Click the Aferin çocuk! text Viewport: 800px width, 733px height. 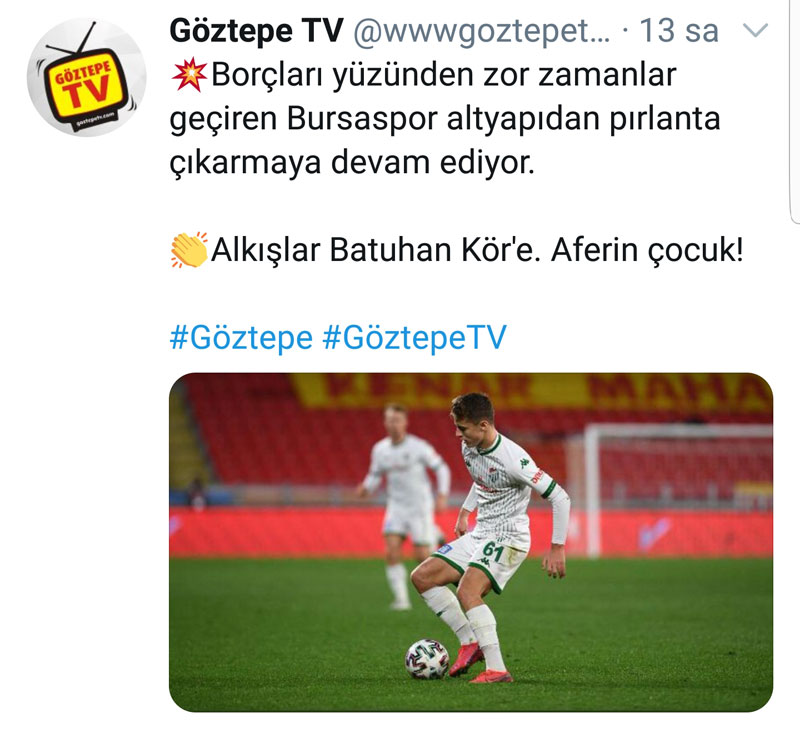(x=647, y=250)
